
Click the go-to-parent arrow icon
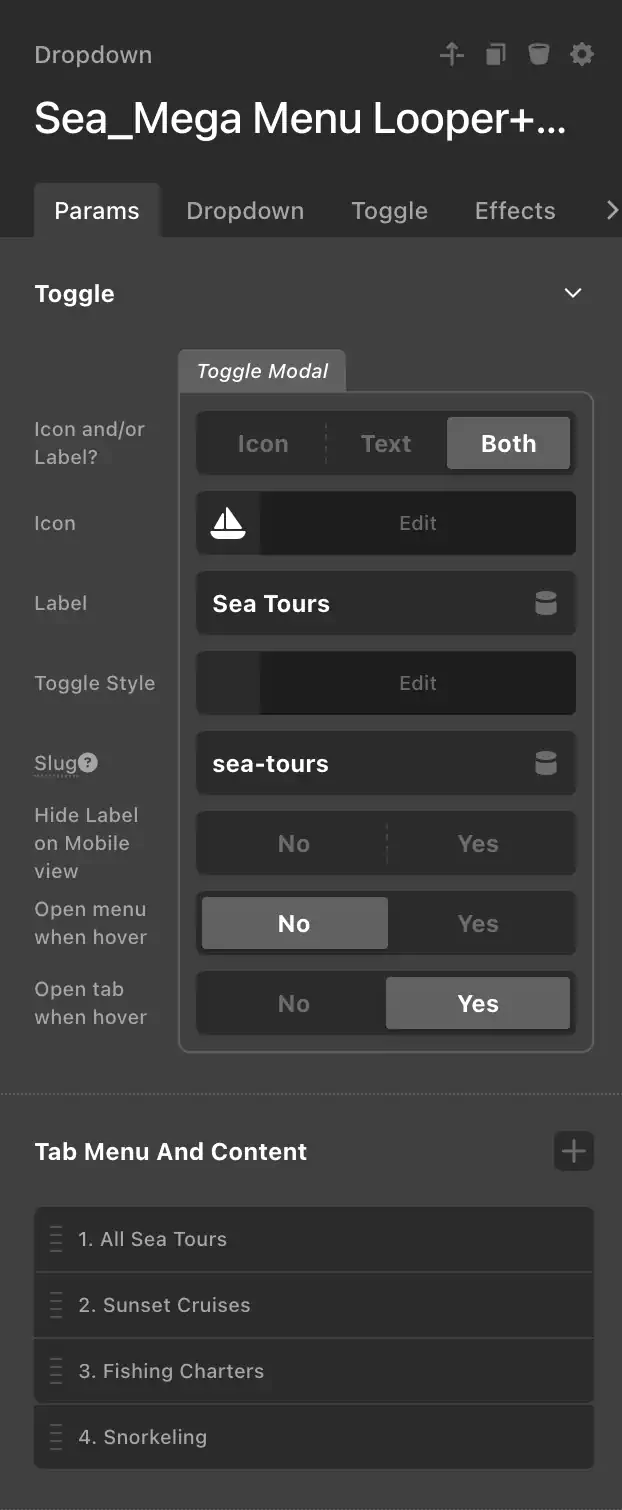click(x=452, y=54)
